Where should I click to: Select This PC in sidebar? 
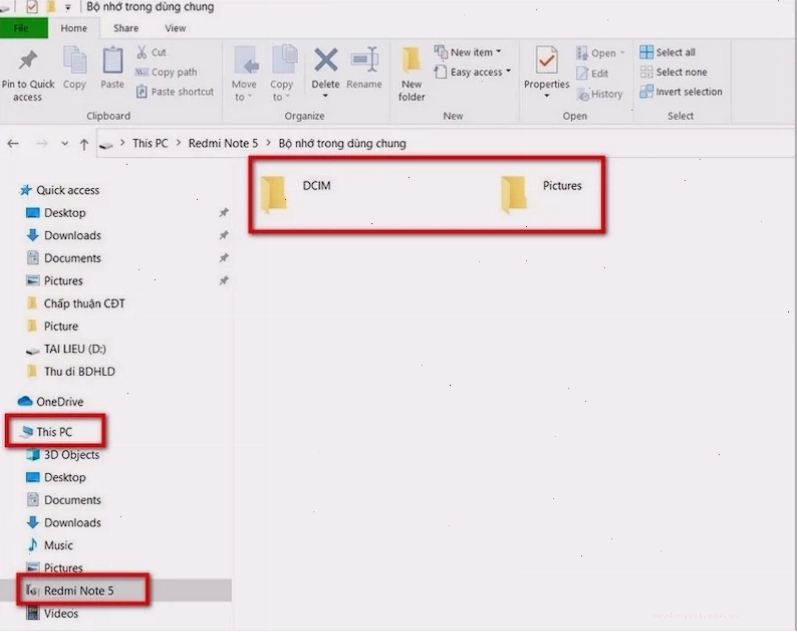point(46,432)
